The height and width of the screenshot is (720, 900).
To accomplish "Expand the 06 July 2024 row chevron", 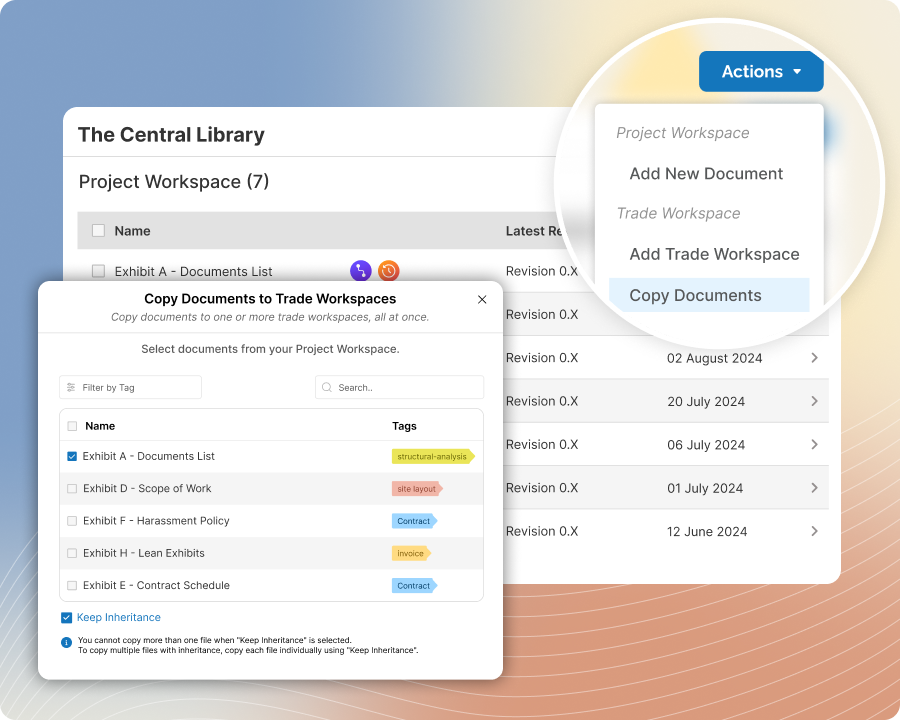I will click(814, 444).
